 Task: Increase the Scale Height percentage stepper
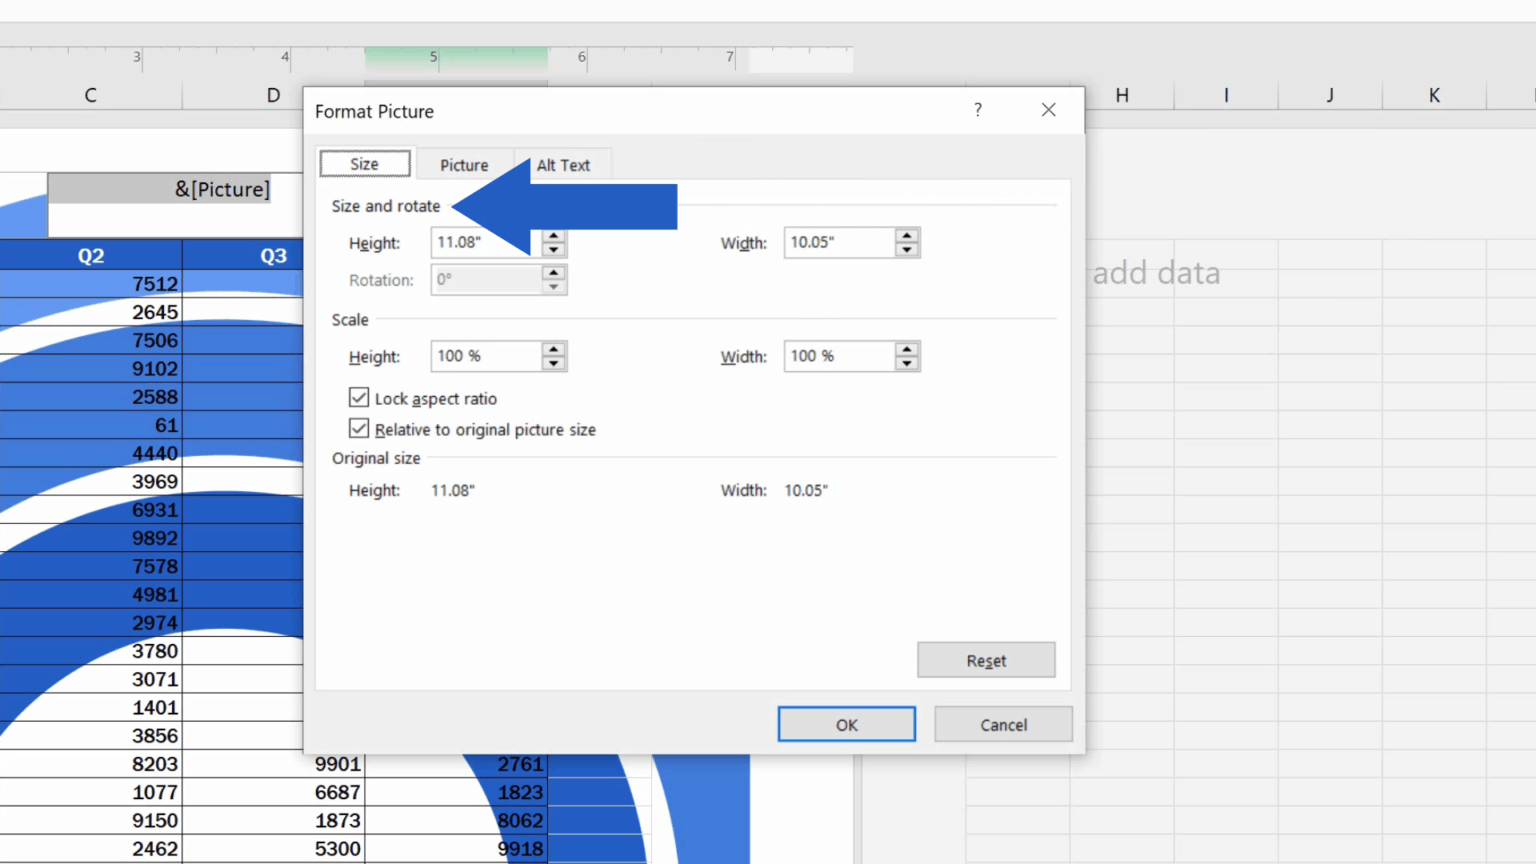coord(553,350)
